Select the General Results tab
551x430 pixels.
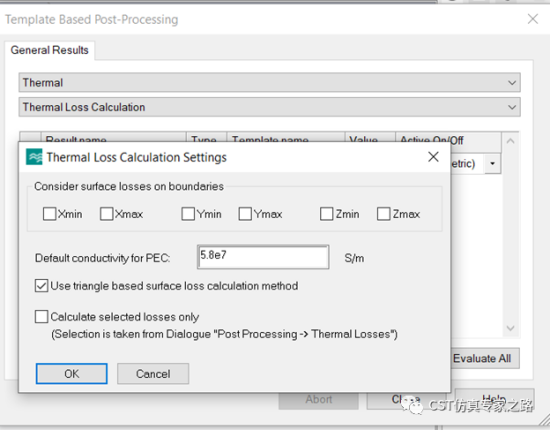[49, 50]
